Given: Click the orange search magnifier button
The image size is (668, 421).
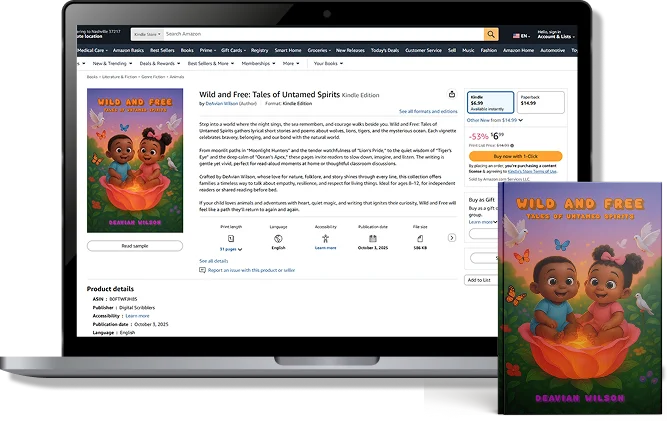Looking at the screenshot, I should (491, 34).
